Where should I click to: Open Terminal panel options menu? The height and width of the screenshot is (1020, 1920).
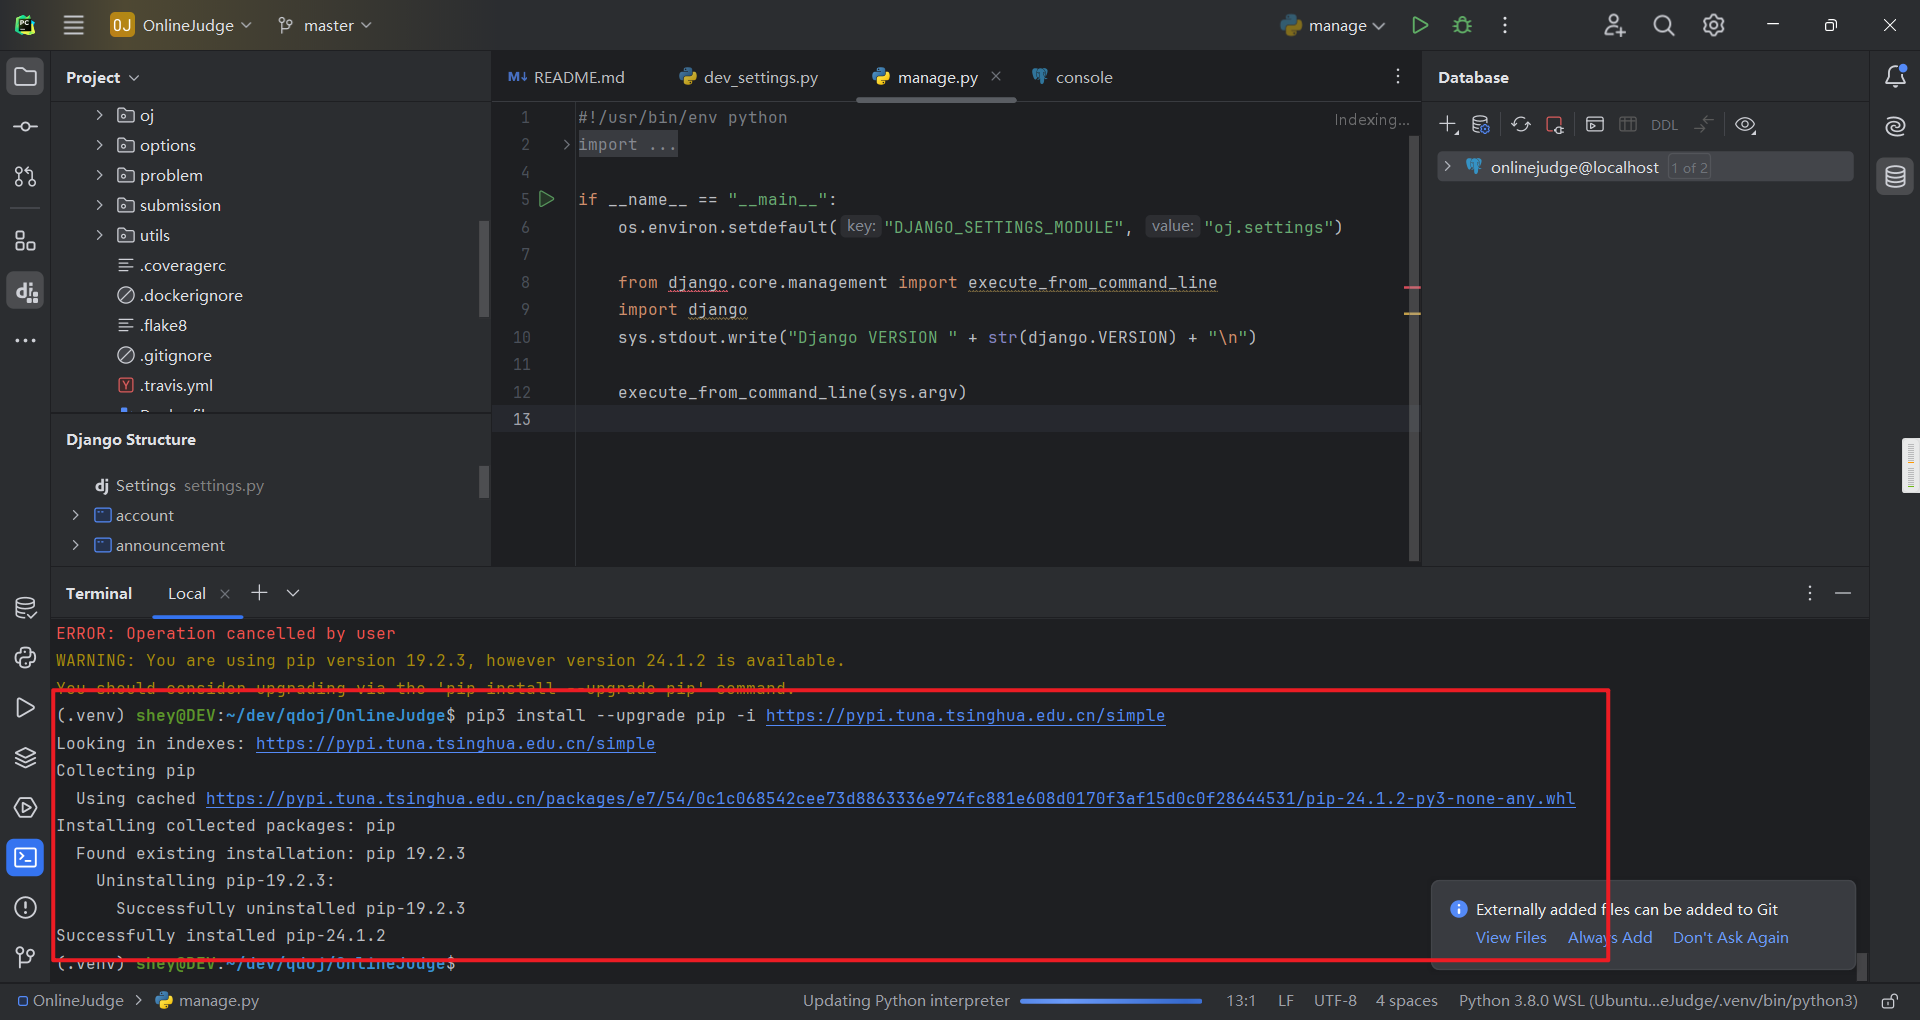tap(1810, 593)
